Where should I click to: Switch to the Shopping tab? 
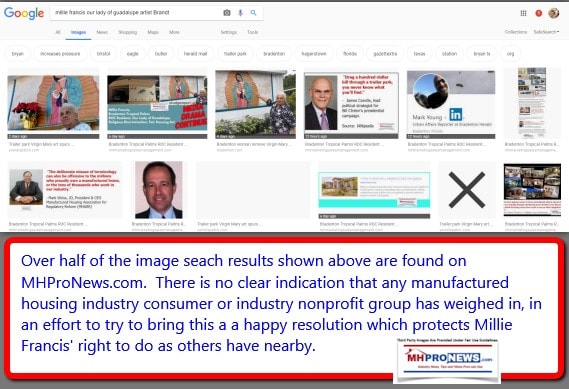coord(128,32)
